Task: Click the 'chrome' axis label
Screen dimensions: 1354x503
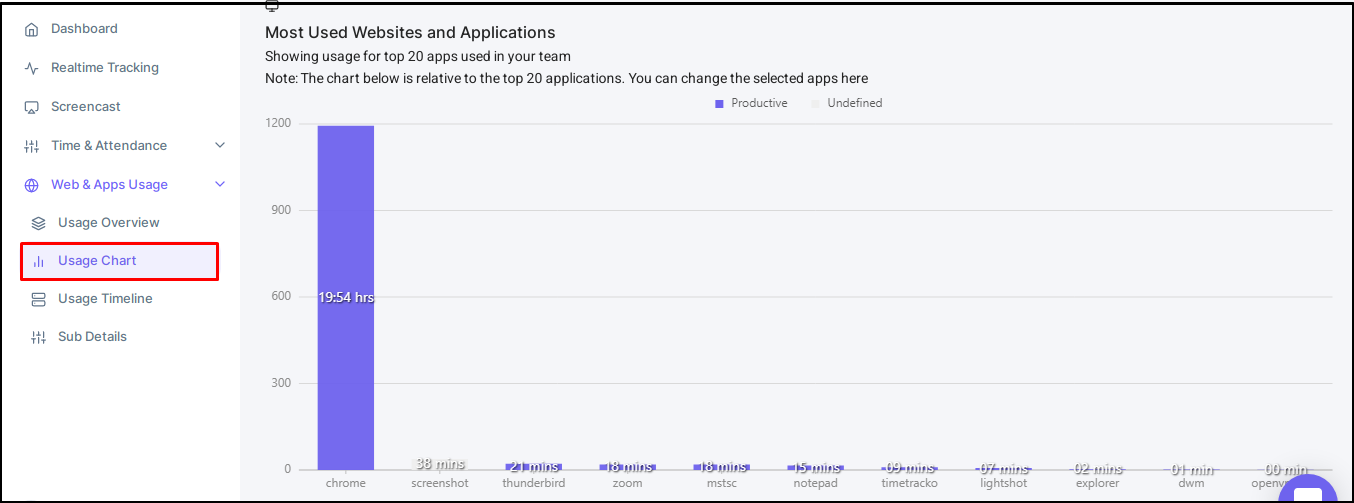Action: coord(346,483)
